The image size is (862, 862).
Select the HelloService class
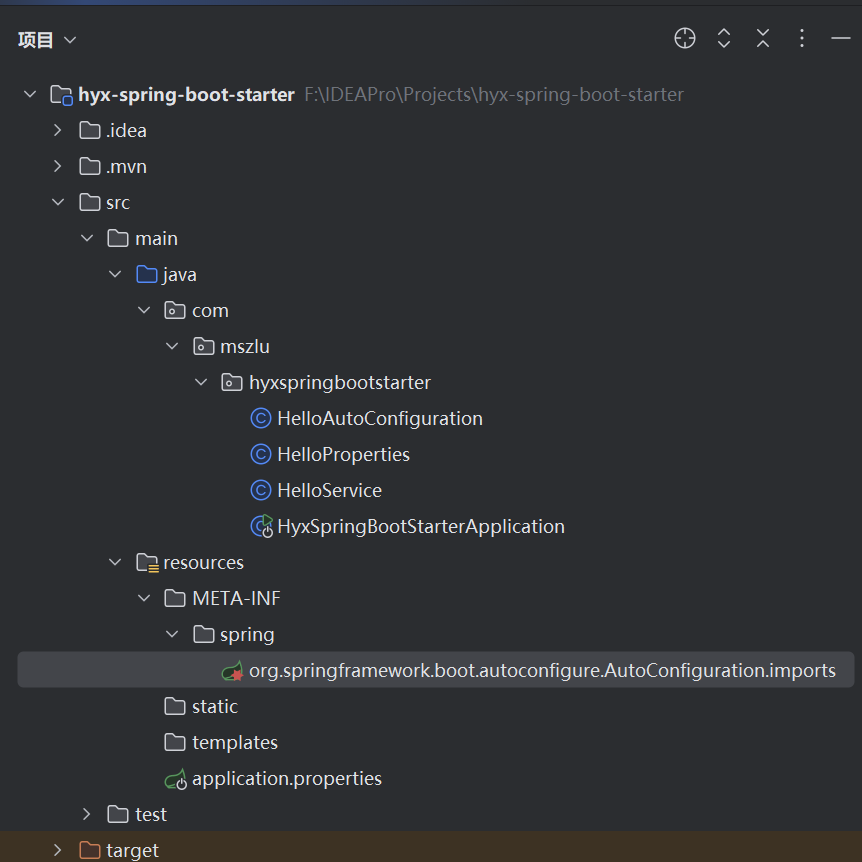(x=329, y=490)
